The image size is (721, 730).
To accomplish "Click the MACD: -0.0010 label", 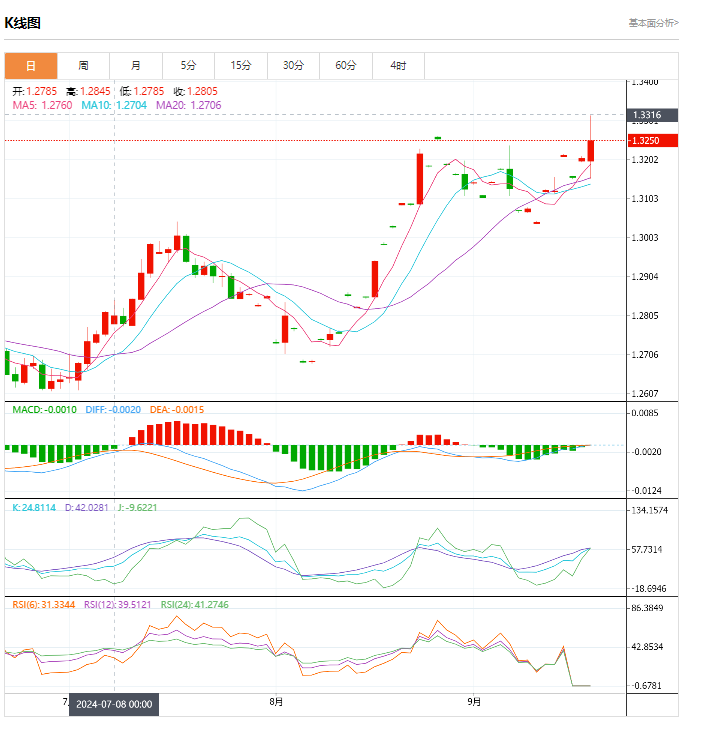I will (x=44, y=410).
